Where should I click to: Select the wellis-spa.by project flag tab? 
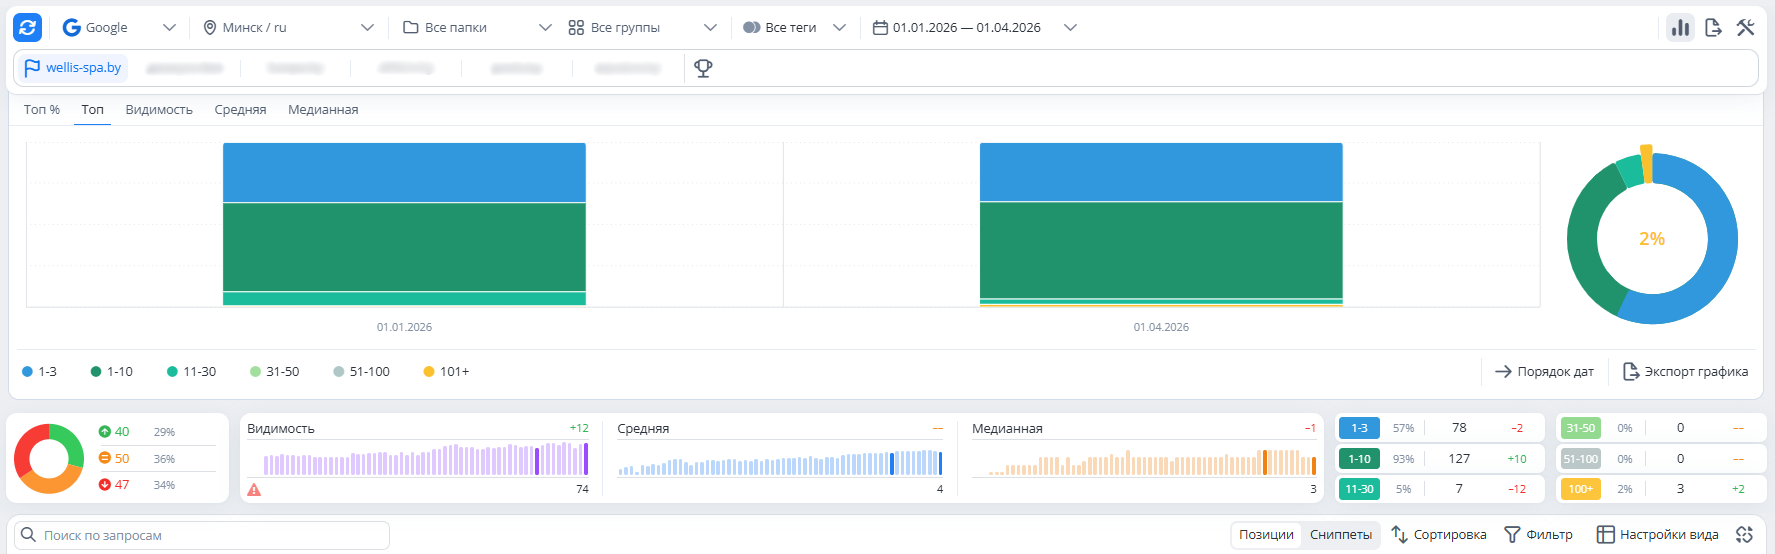(73, 68)
